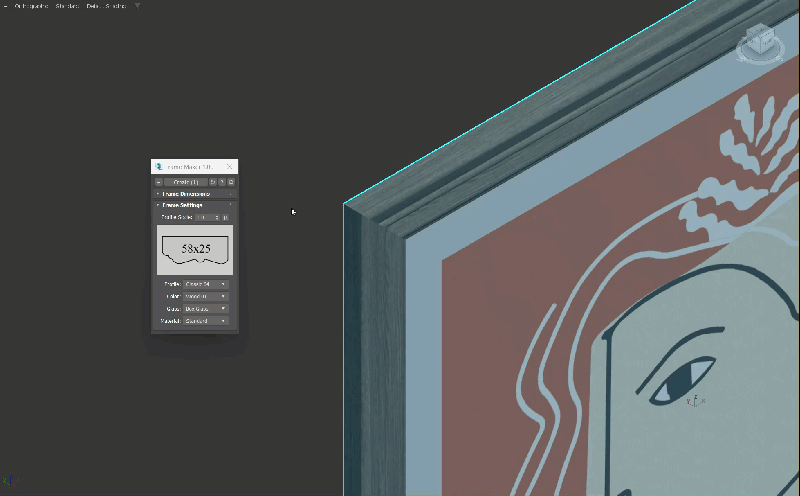The image size is (800, 496).
Task: Open the Glass dropdown
Action: tap(206, 309)
